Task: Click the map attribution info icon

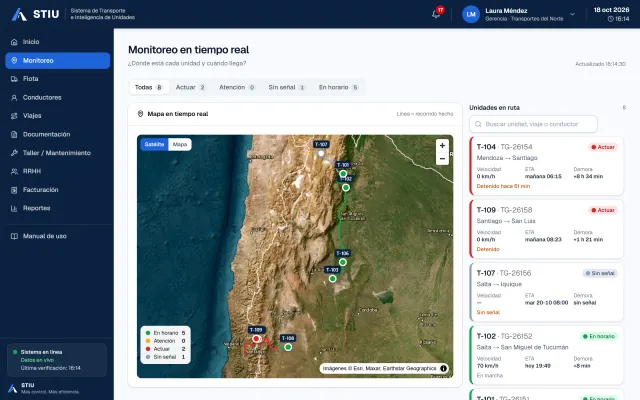Action: tap(443, 368)
